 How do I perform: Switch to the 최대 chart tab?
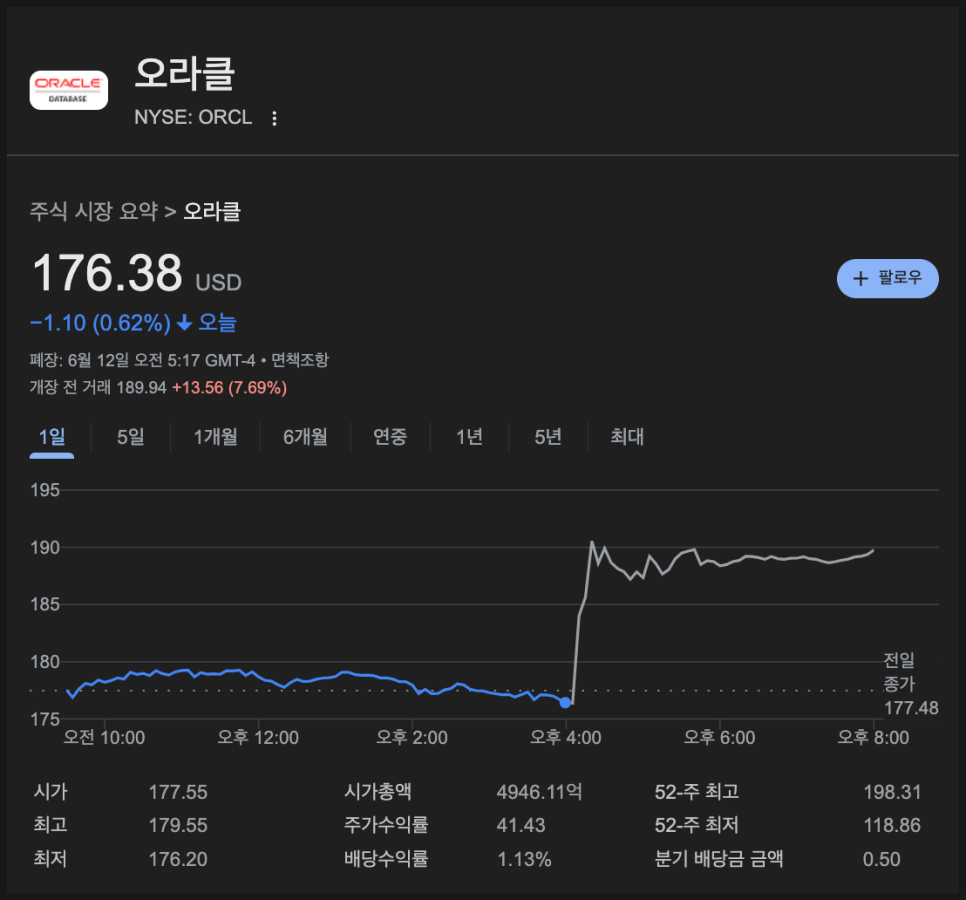click(x=627, y=437)
